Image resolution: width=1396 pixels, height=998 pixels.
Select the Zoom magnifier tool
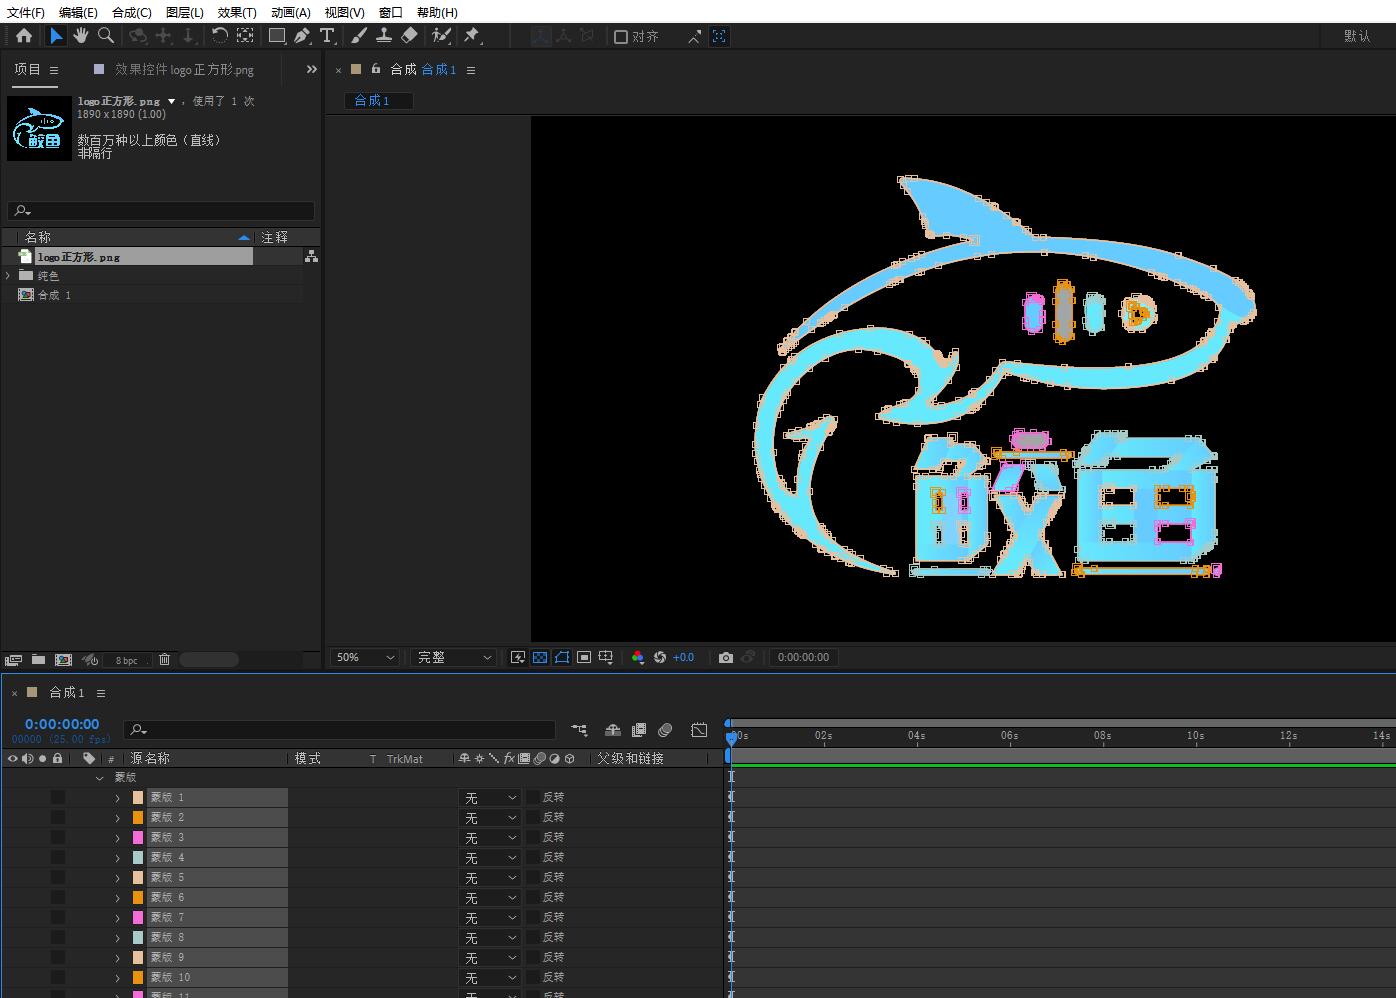click(x=106, y=36)
